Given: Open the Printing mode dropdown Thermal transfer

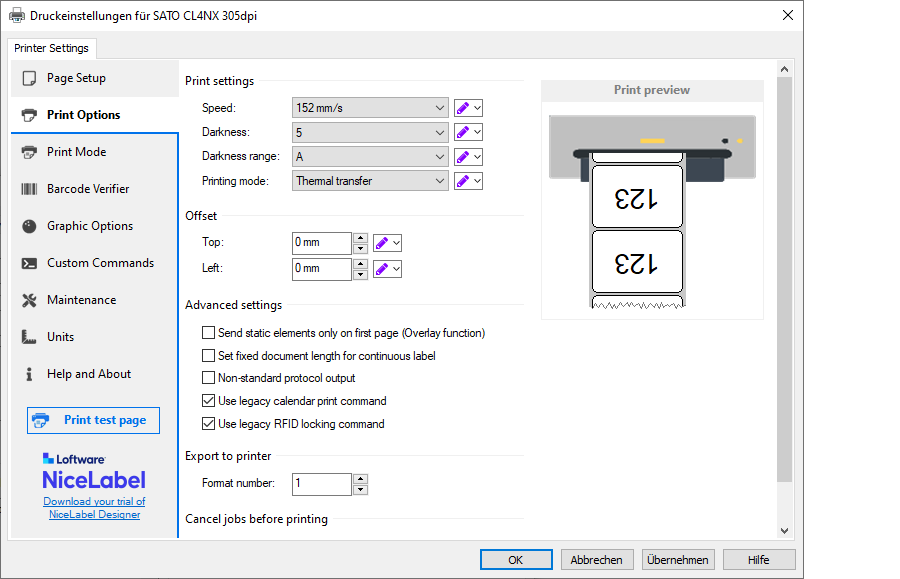Looking at the screenshot, I should 370,181.
